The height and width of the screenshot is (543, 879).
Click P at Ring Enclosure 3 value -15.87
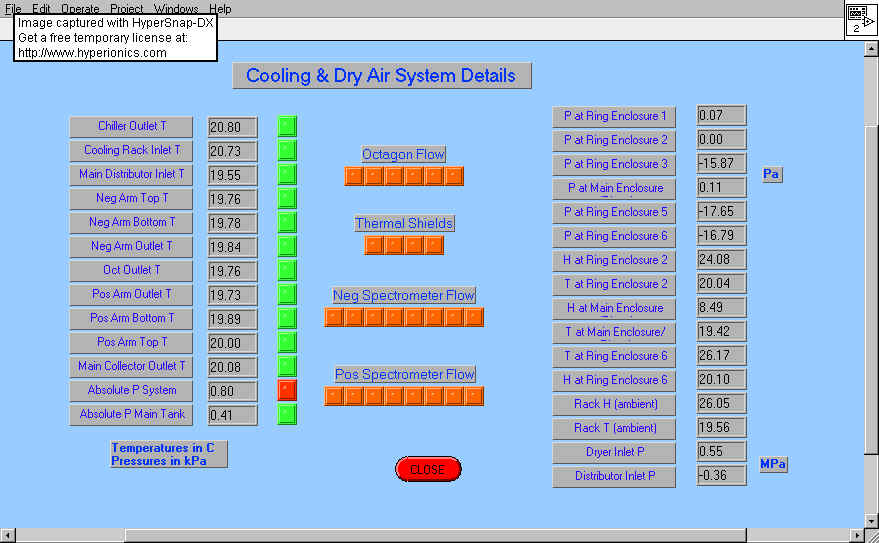(x=721, y=163)
